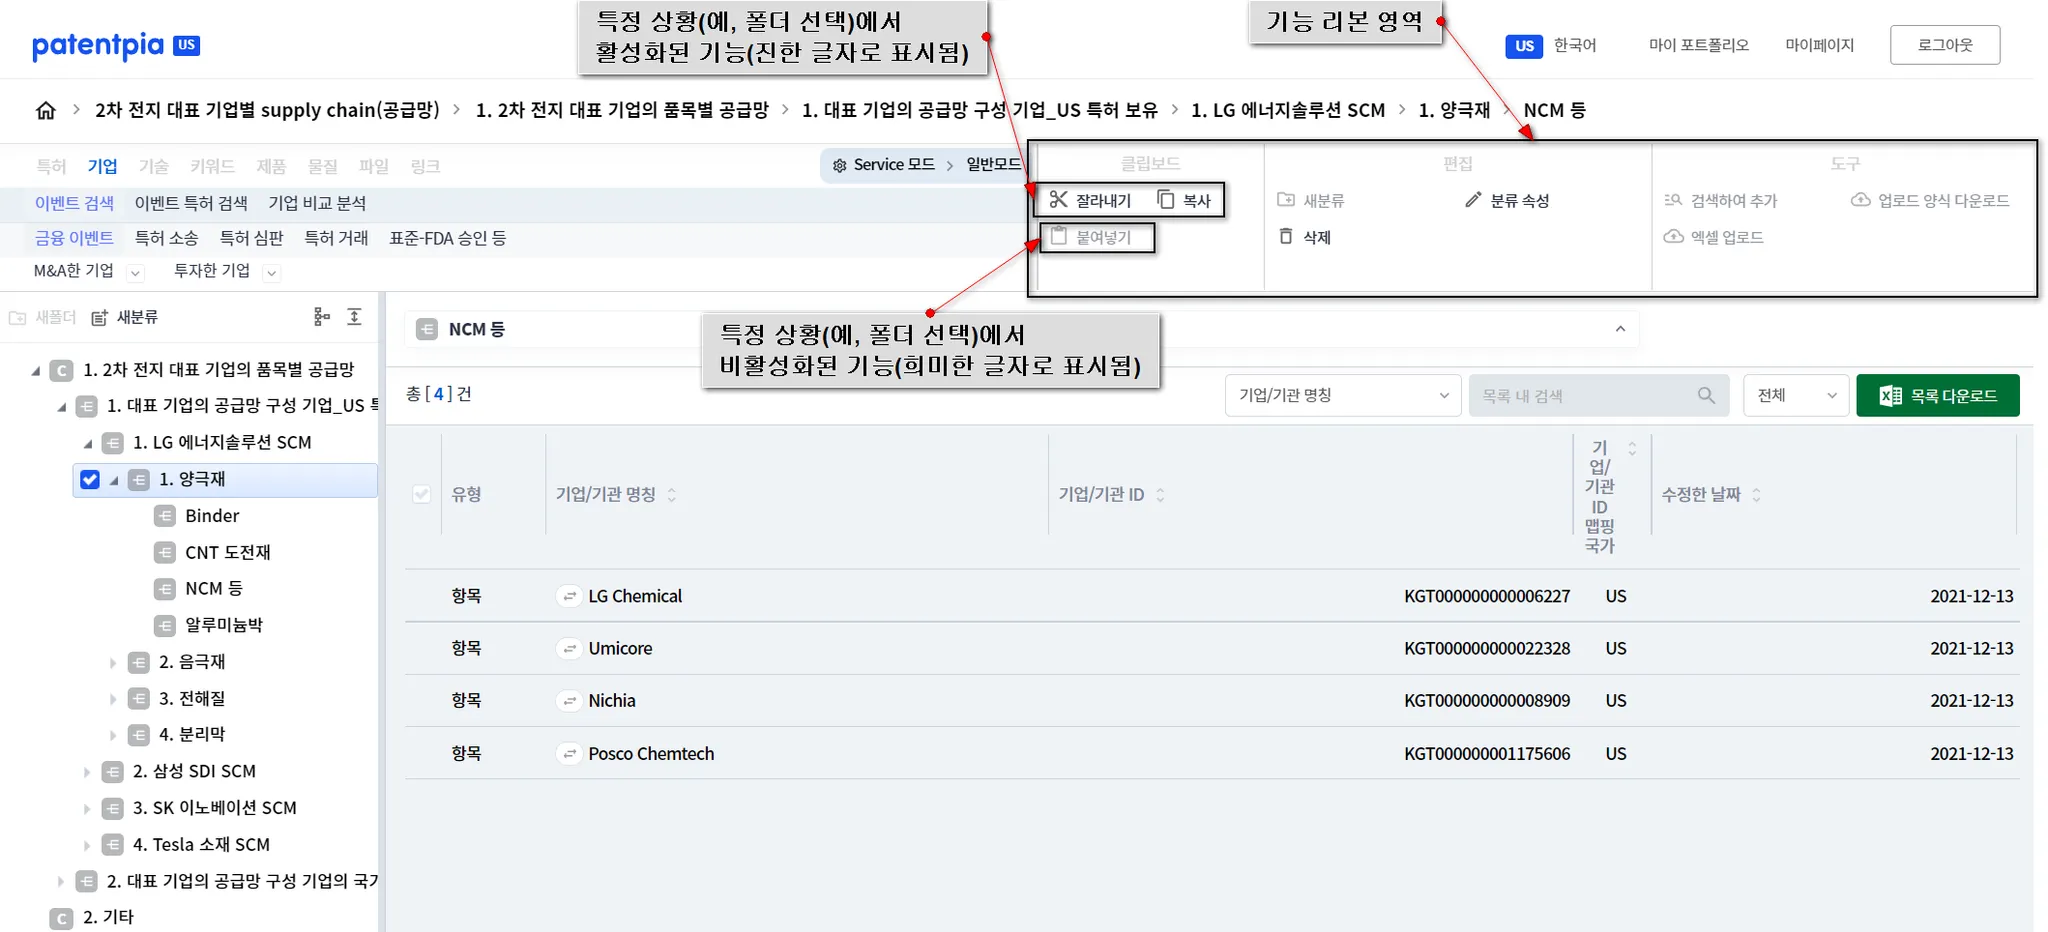Switch to the 특허 tab
Image resolution: width=2048 pixels, height=932 pixels.
coord(51,166)
